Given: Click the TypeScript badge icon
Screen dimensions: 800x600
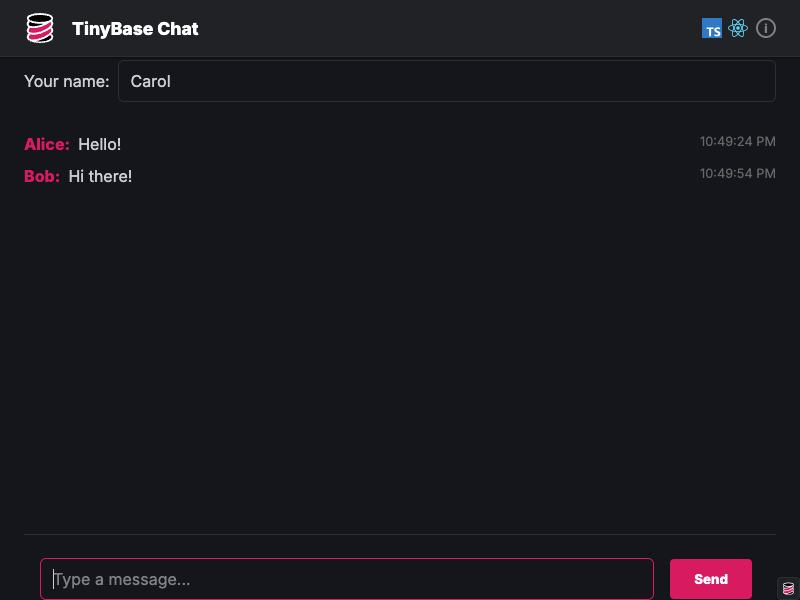Looking at the screenshot, I should [712, 28].
